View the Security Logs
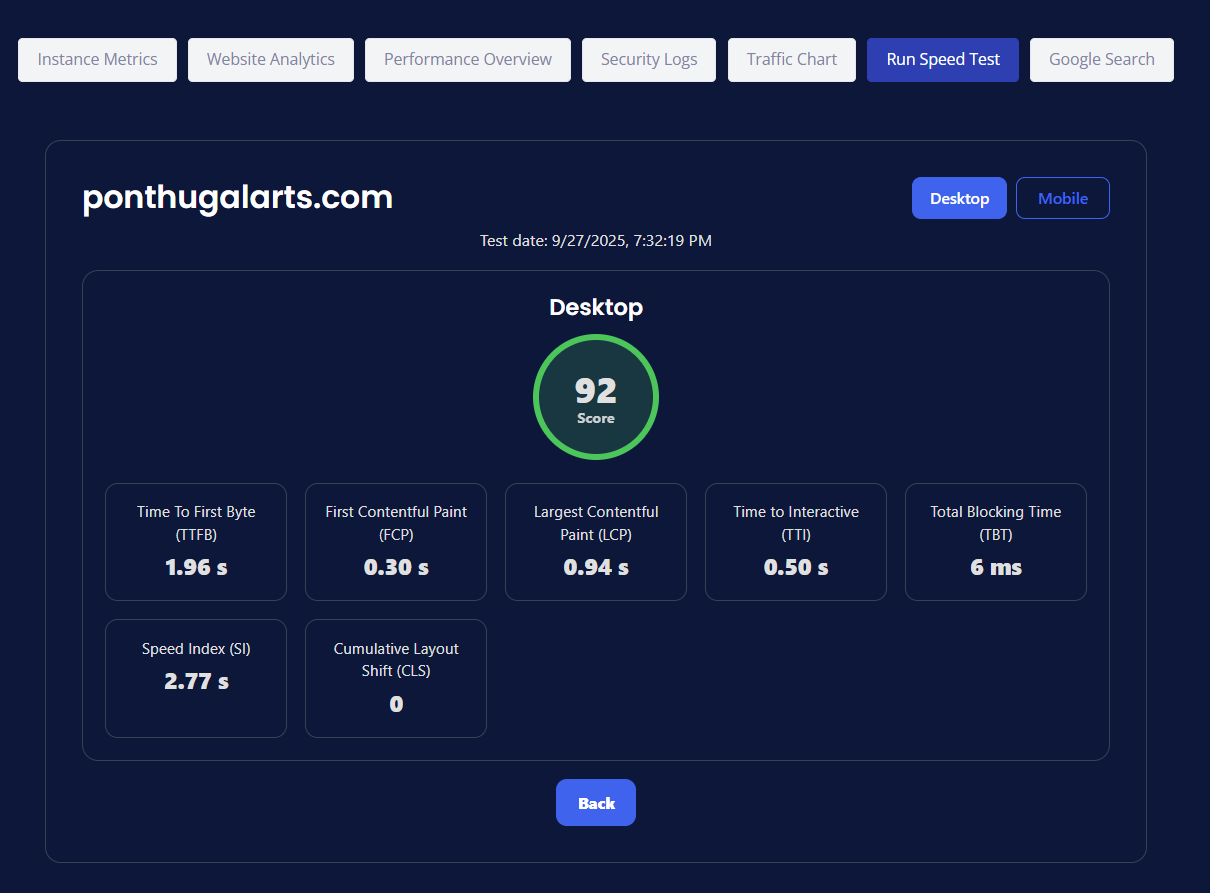The image size is (1210, 893). pos(648,59)
